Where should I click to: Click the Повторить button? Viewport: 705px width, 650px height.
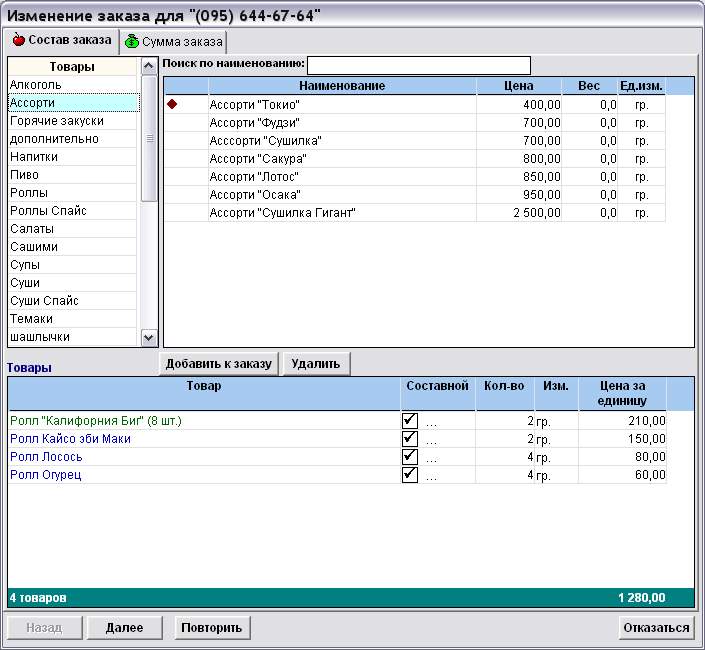212,628
